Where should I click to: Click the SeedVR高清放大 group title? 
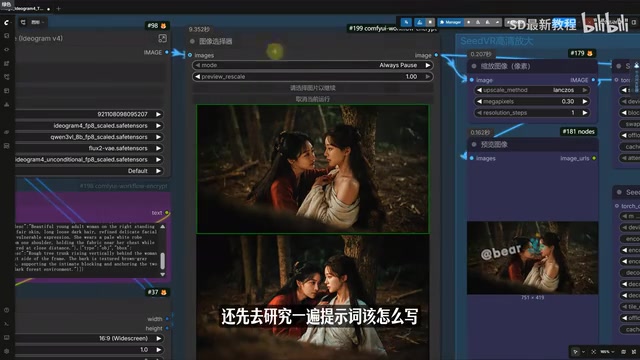496,41
